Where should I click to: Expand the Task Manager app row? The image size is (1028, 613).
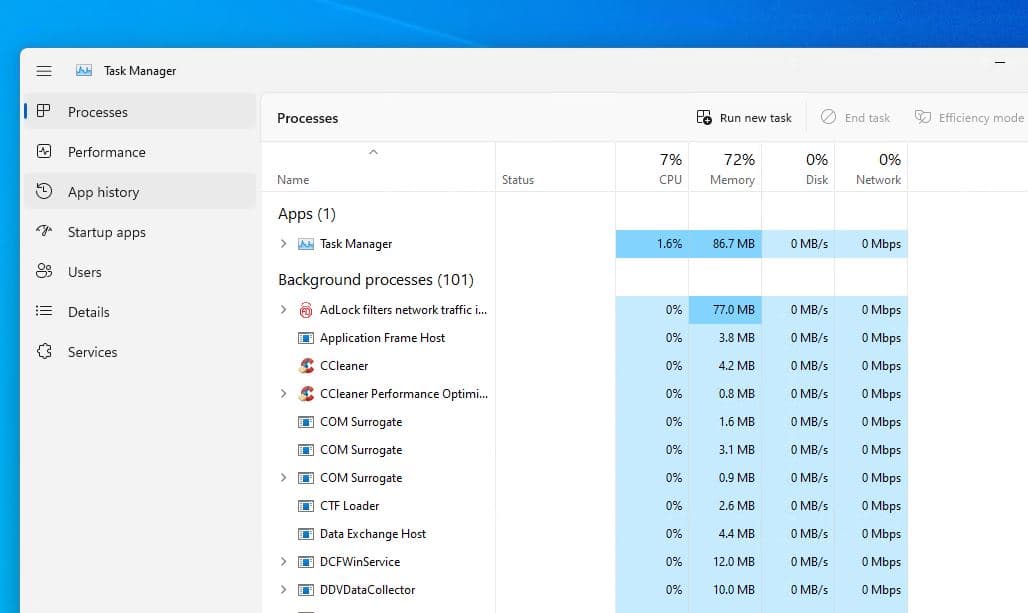[283, 244]
